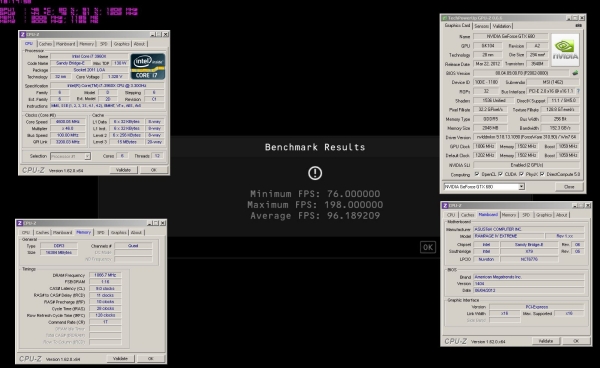This screenshot has width=600, height=368.
Task: Click Validate in the Mainboard CPU-Z window
Action: pyautogui.click(x=546, y=341)
